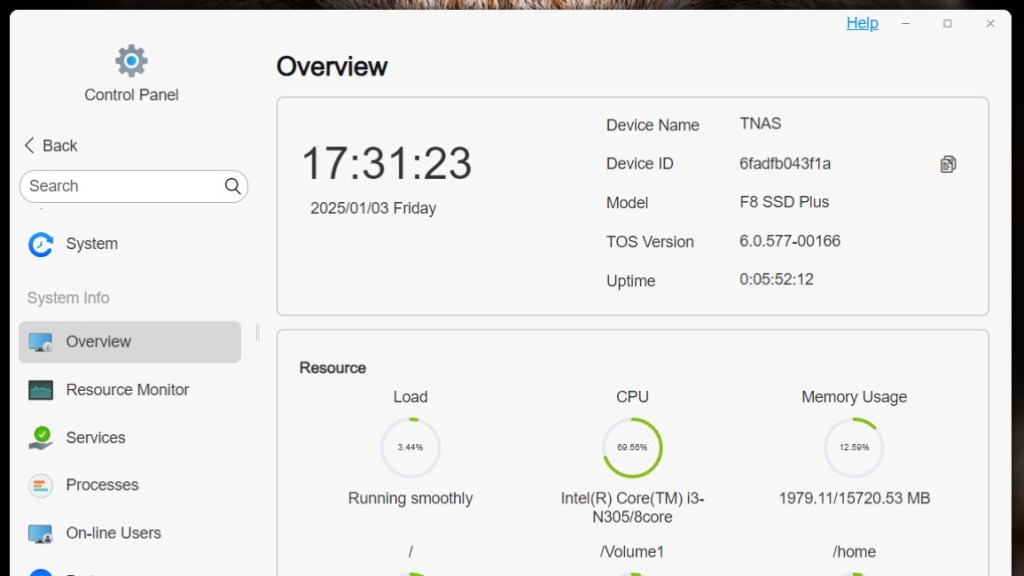Click the Processes list icon

(40, 485)
